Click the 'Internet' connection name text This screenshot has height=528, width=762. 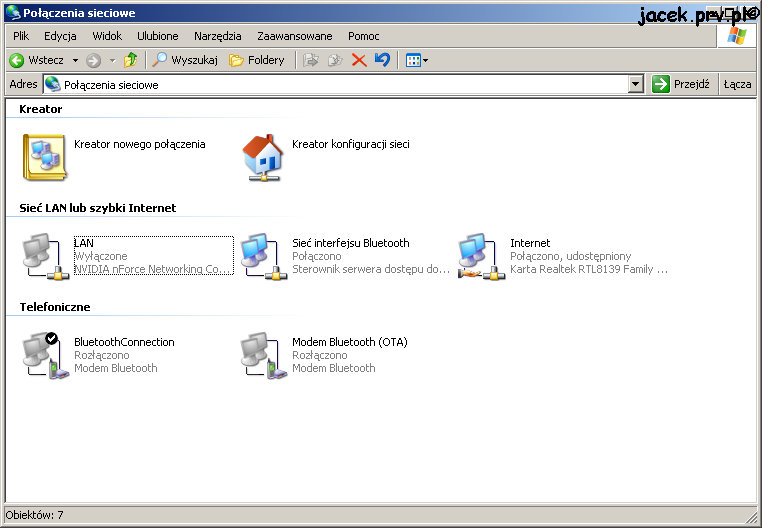point(530,243)
